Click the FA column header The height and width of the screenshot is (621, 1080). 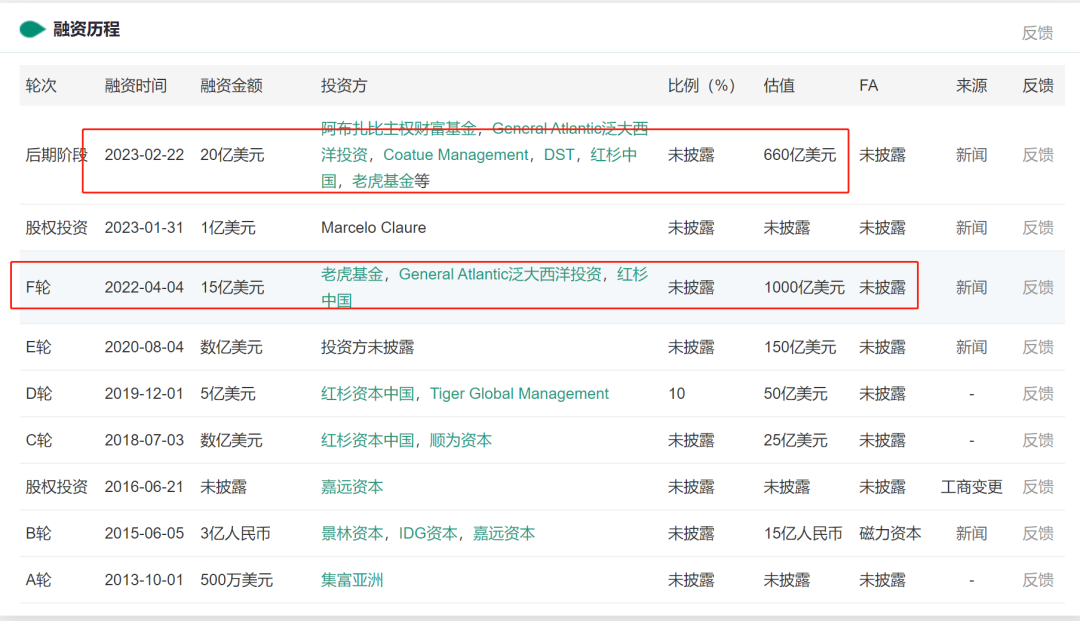(869, 85)
